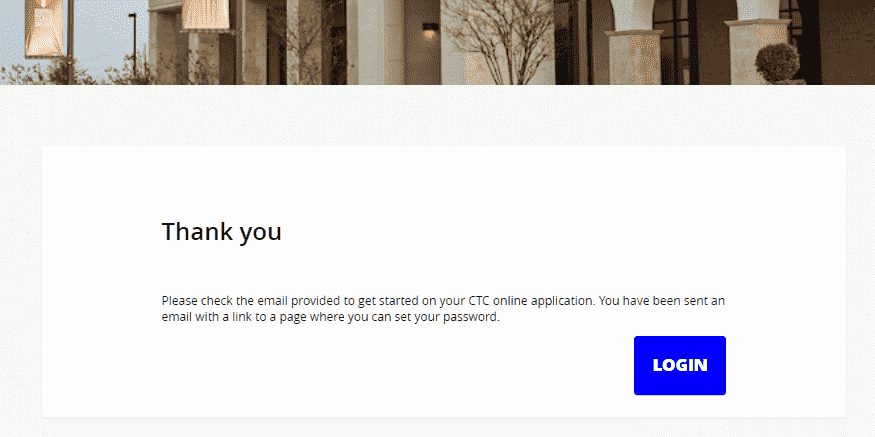The width and height of the screenshot is (875, 437).
Task: Click the gray background below the card
Action: click(437, 428)
